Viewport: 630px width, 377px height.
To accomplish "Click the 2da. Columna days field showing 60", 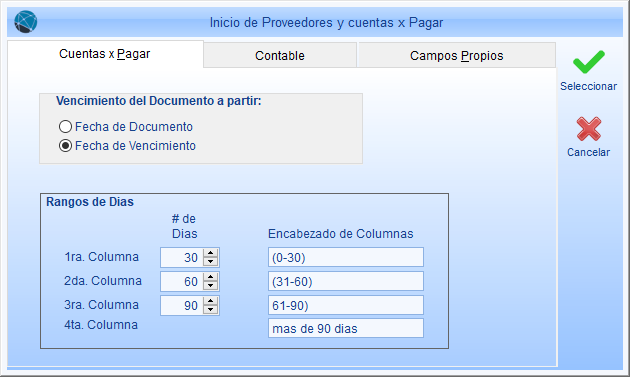I will [x=182, y=281].
